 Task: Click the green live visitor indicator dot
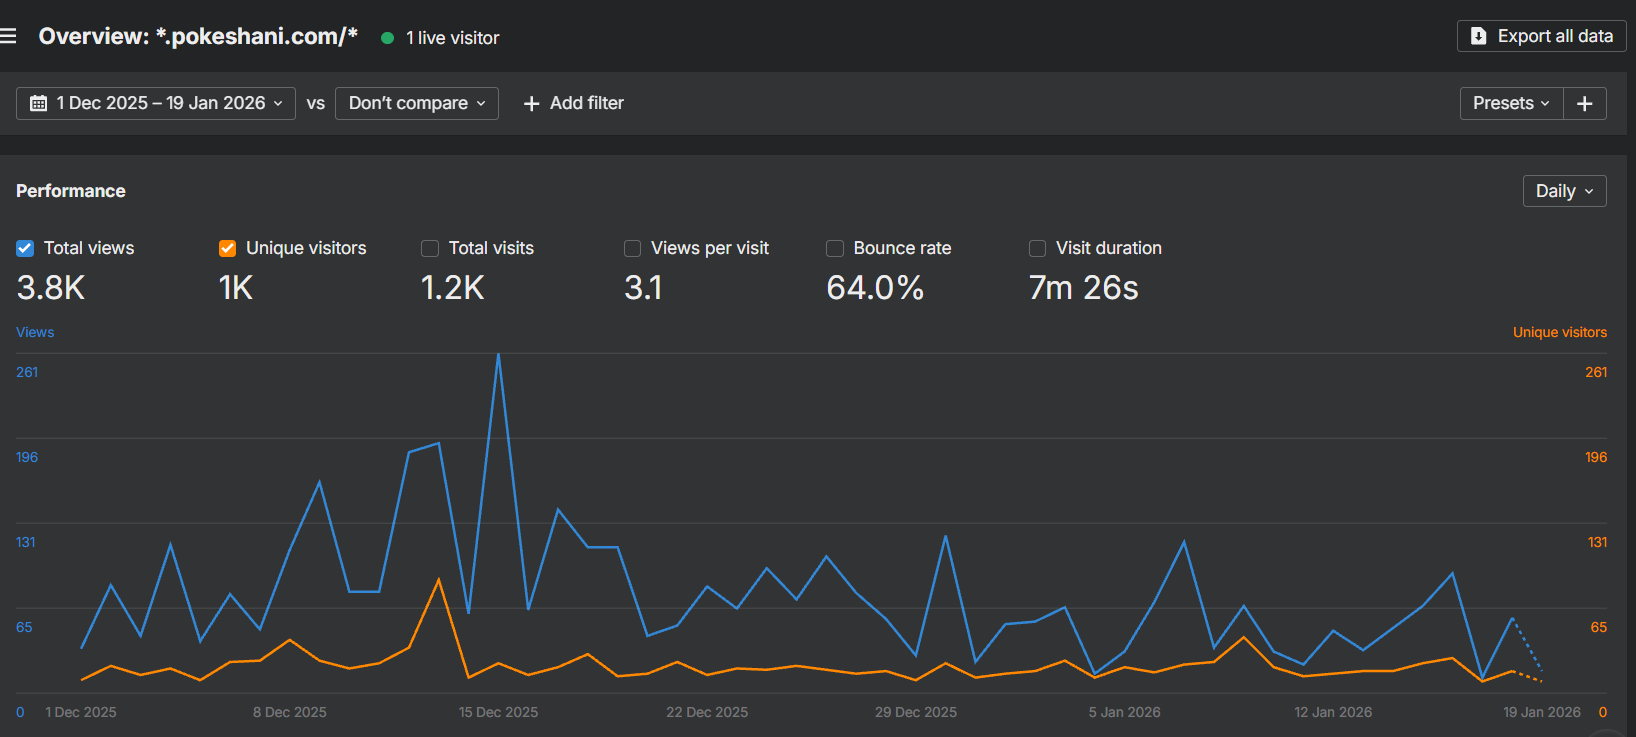(387, 38)
